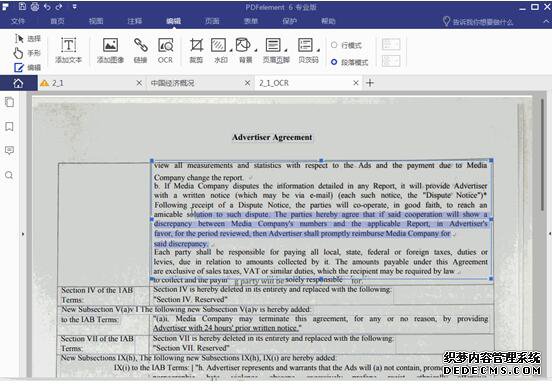Switch to the 视图 ribbon tab

[96, 21]
